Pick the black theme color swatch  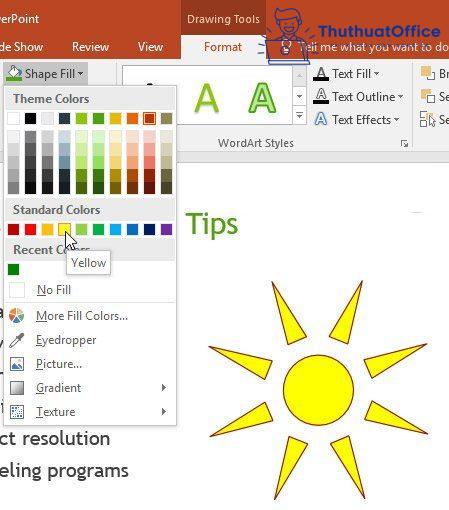pyautogui.click(x=30, y=118)
